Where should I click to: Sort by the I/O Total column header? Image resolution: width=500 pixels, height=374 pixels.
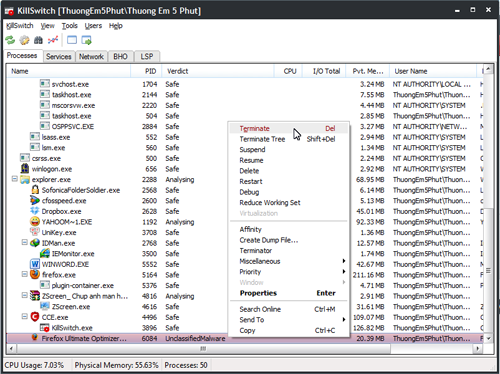click(324, 71)
